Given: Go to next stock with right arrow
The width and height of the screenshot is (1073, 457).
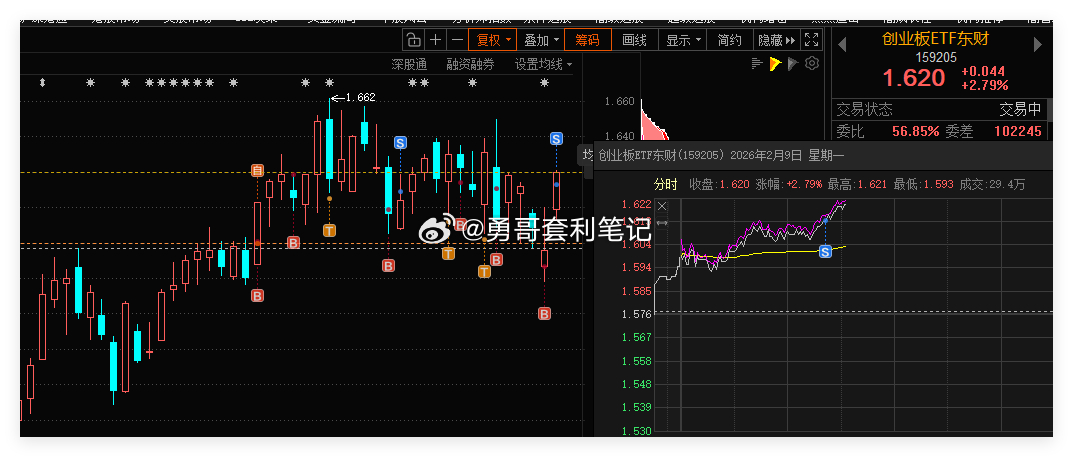Looking at the screenshot, I should [x=1037, y=44].
